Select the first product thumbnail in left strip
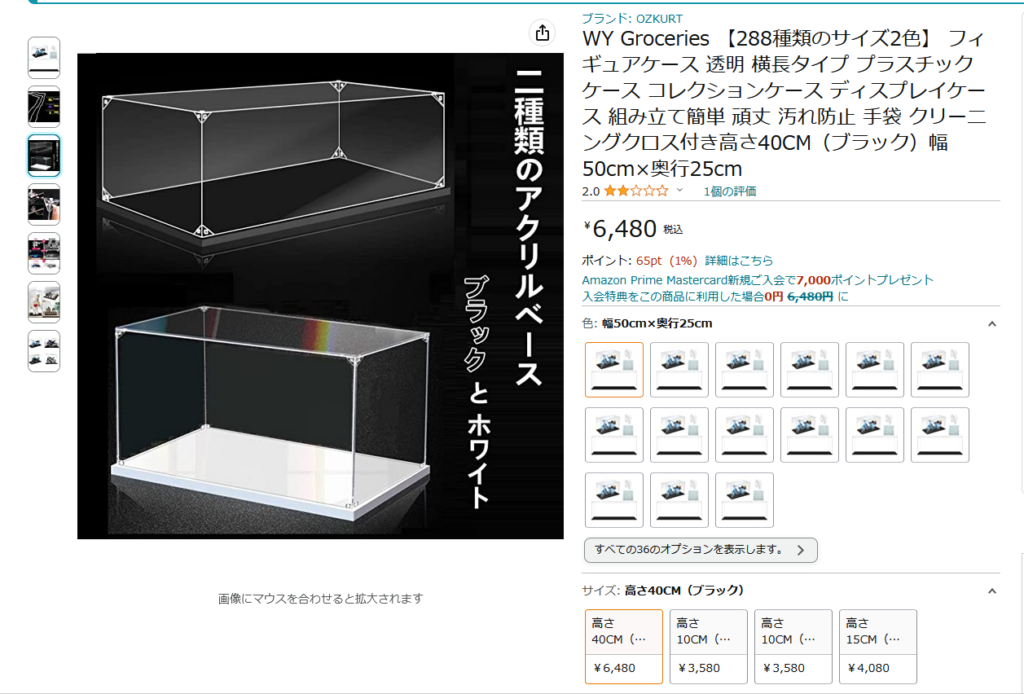1024x694 pixels. (x=44, y=57)
